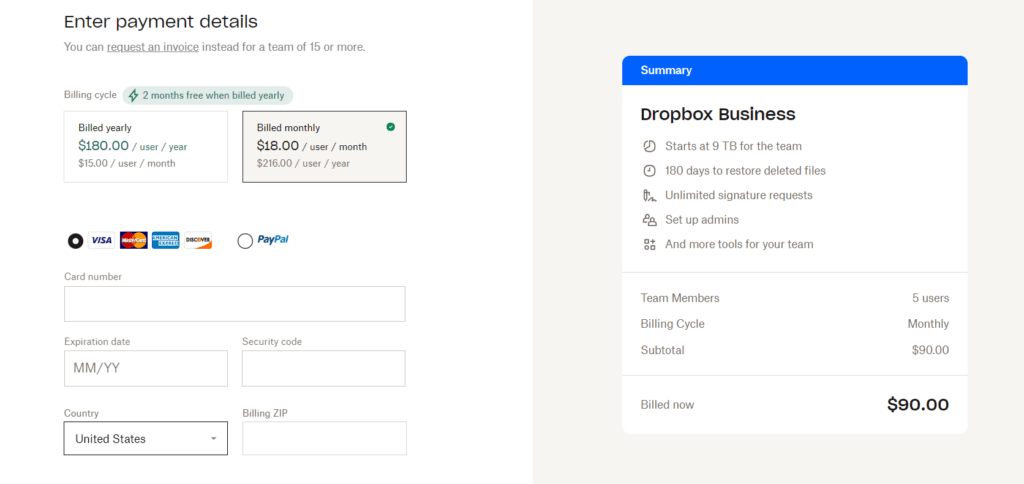
Task: Click the lightning bolt icon in billing badge
Action: tap(133, 95)
